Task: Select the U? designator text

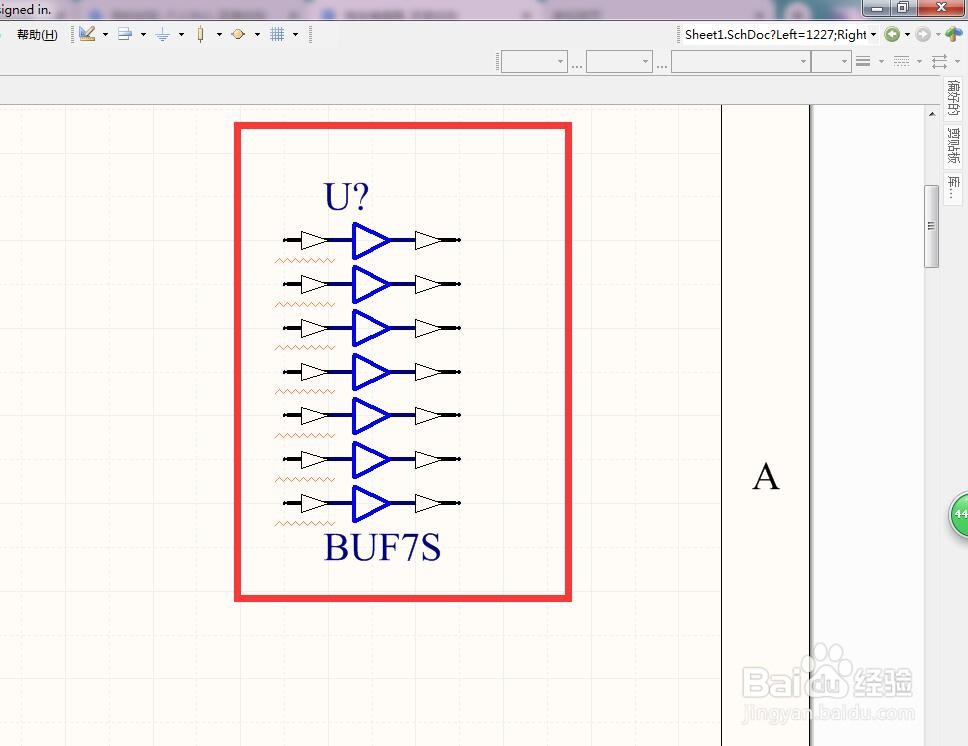Action: click(x=346, y=196)
